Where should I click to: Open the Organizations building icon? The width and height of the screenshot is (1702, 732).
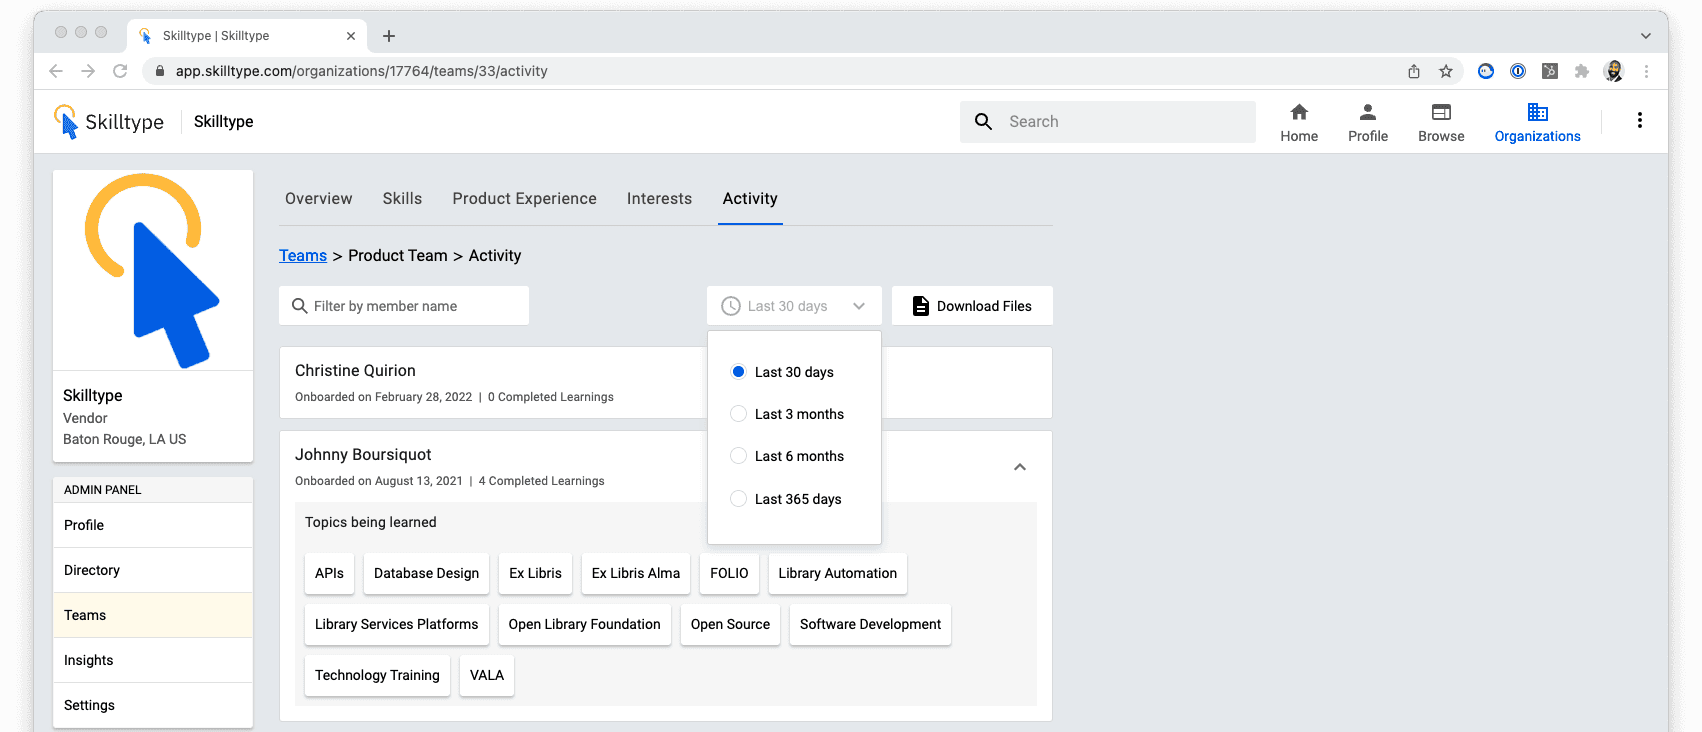1537,112
